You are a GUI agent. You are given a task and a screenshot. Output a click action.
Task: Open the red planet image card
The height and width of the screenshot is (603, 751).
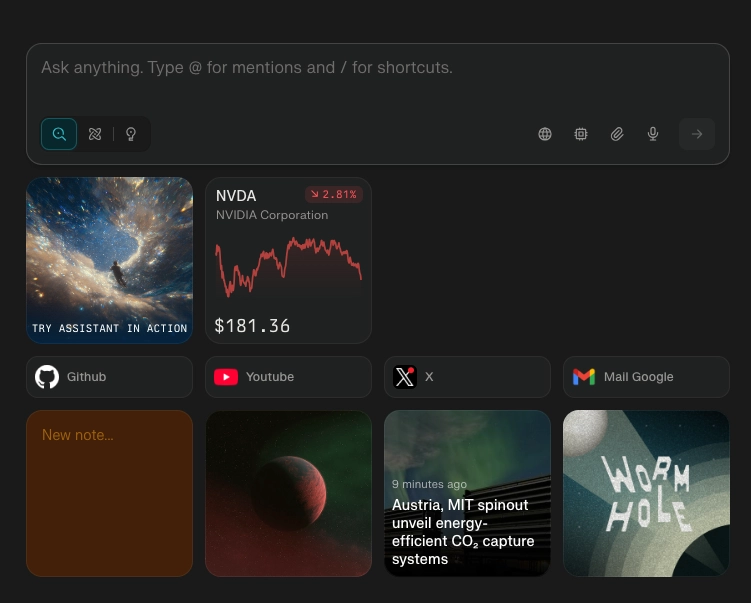click(288, 493)
